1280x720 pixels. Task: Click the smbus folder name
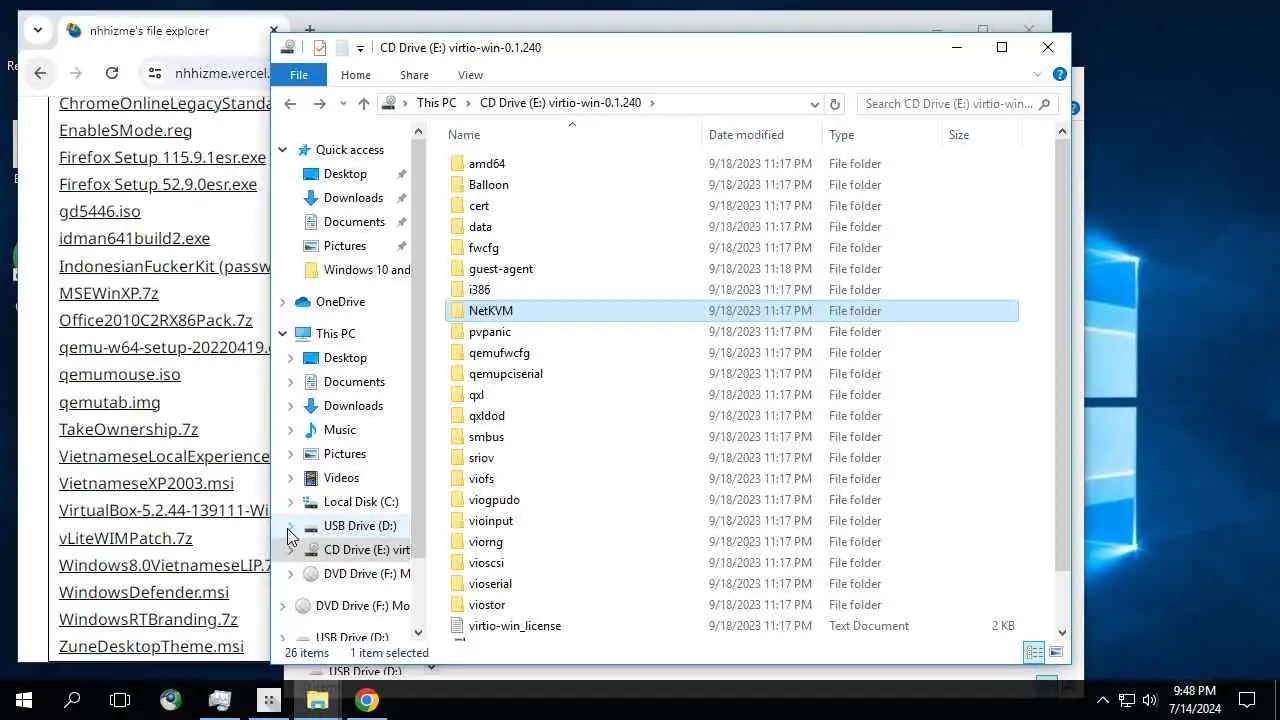point(486,437)
